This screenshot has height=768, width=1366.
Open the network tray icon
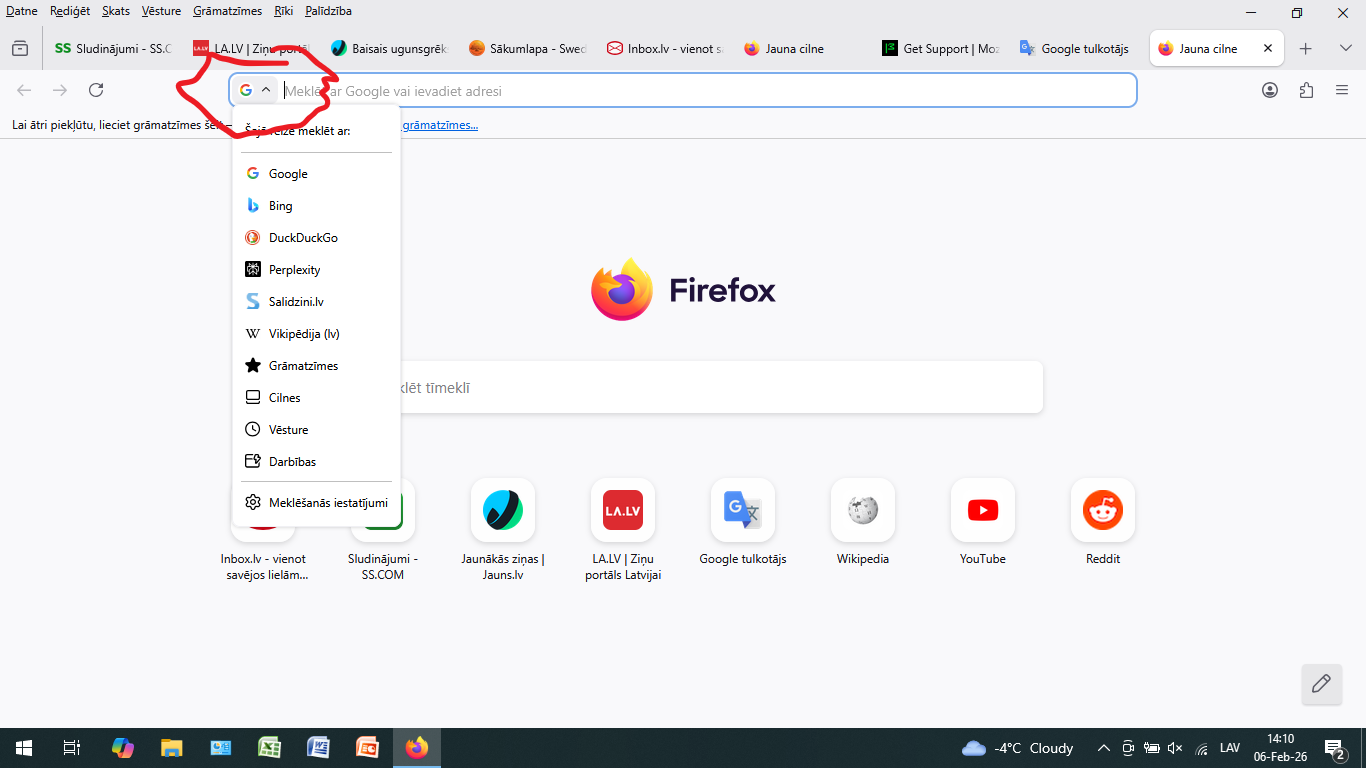coord(1201,748)
